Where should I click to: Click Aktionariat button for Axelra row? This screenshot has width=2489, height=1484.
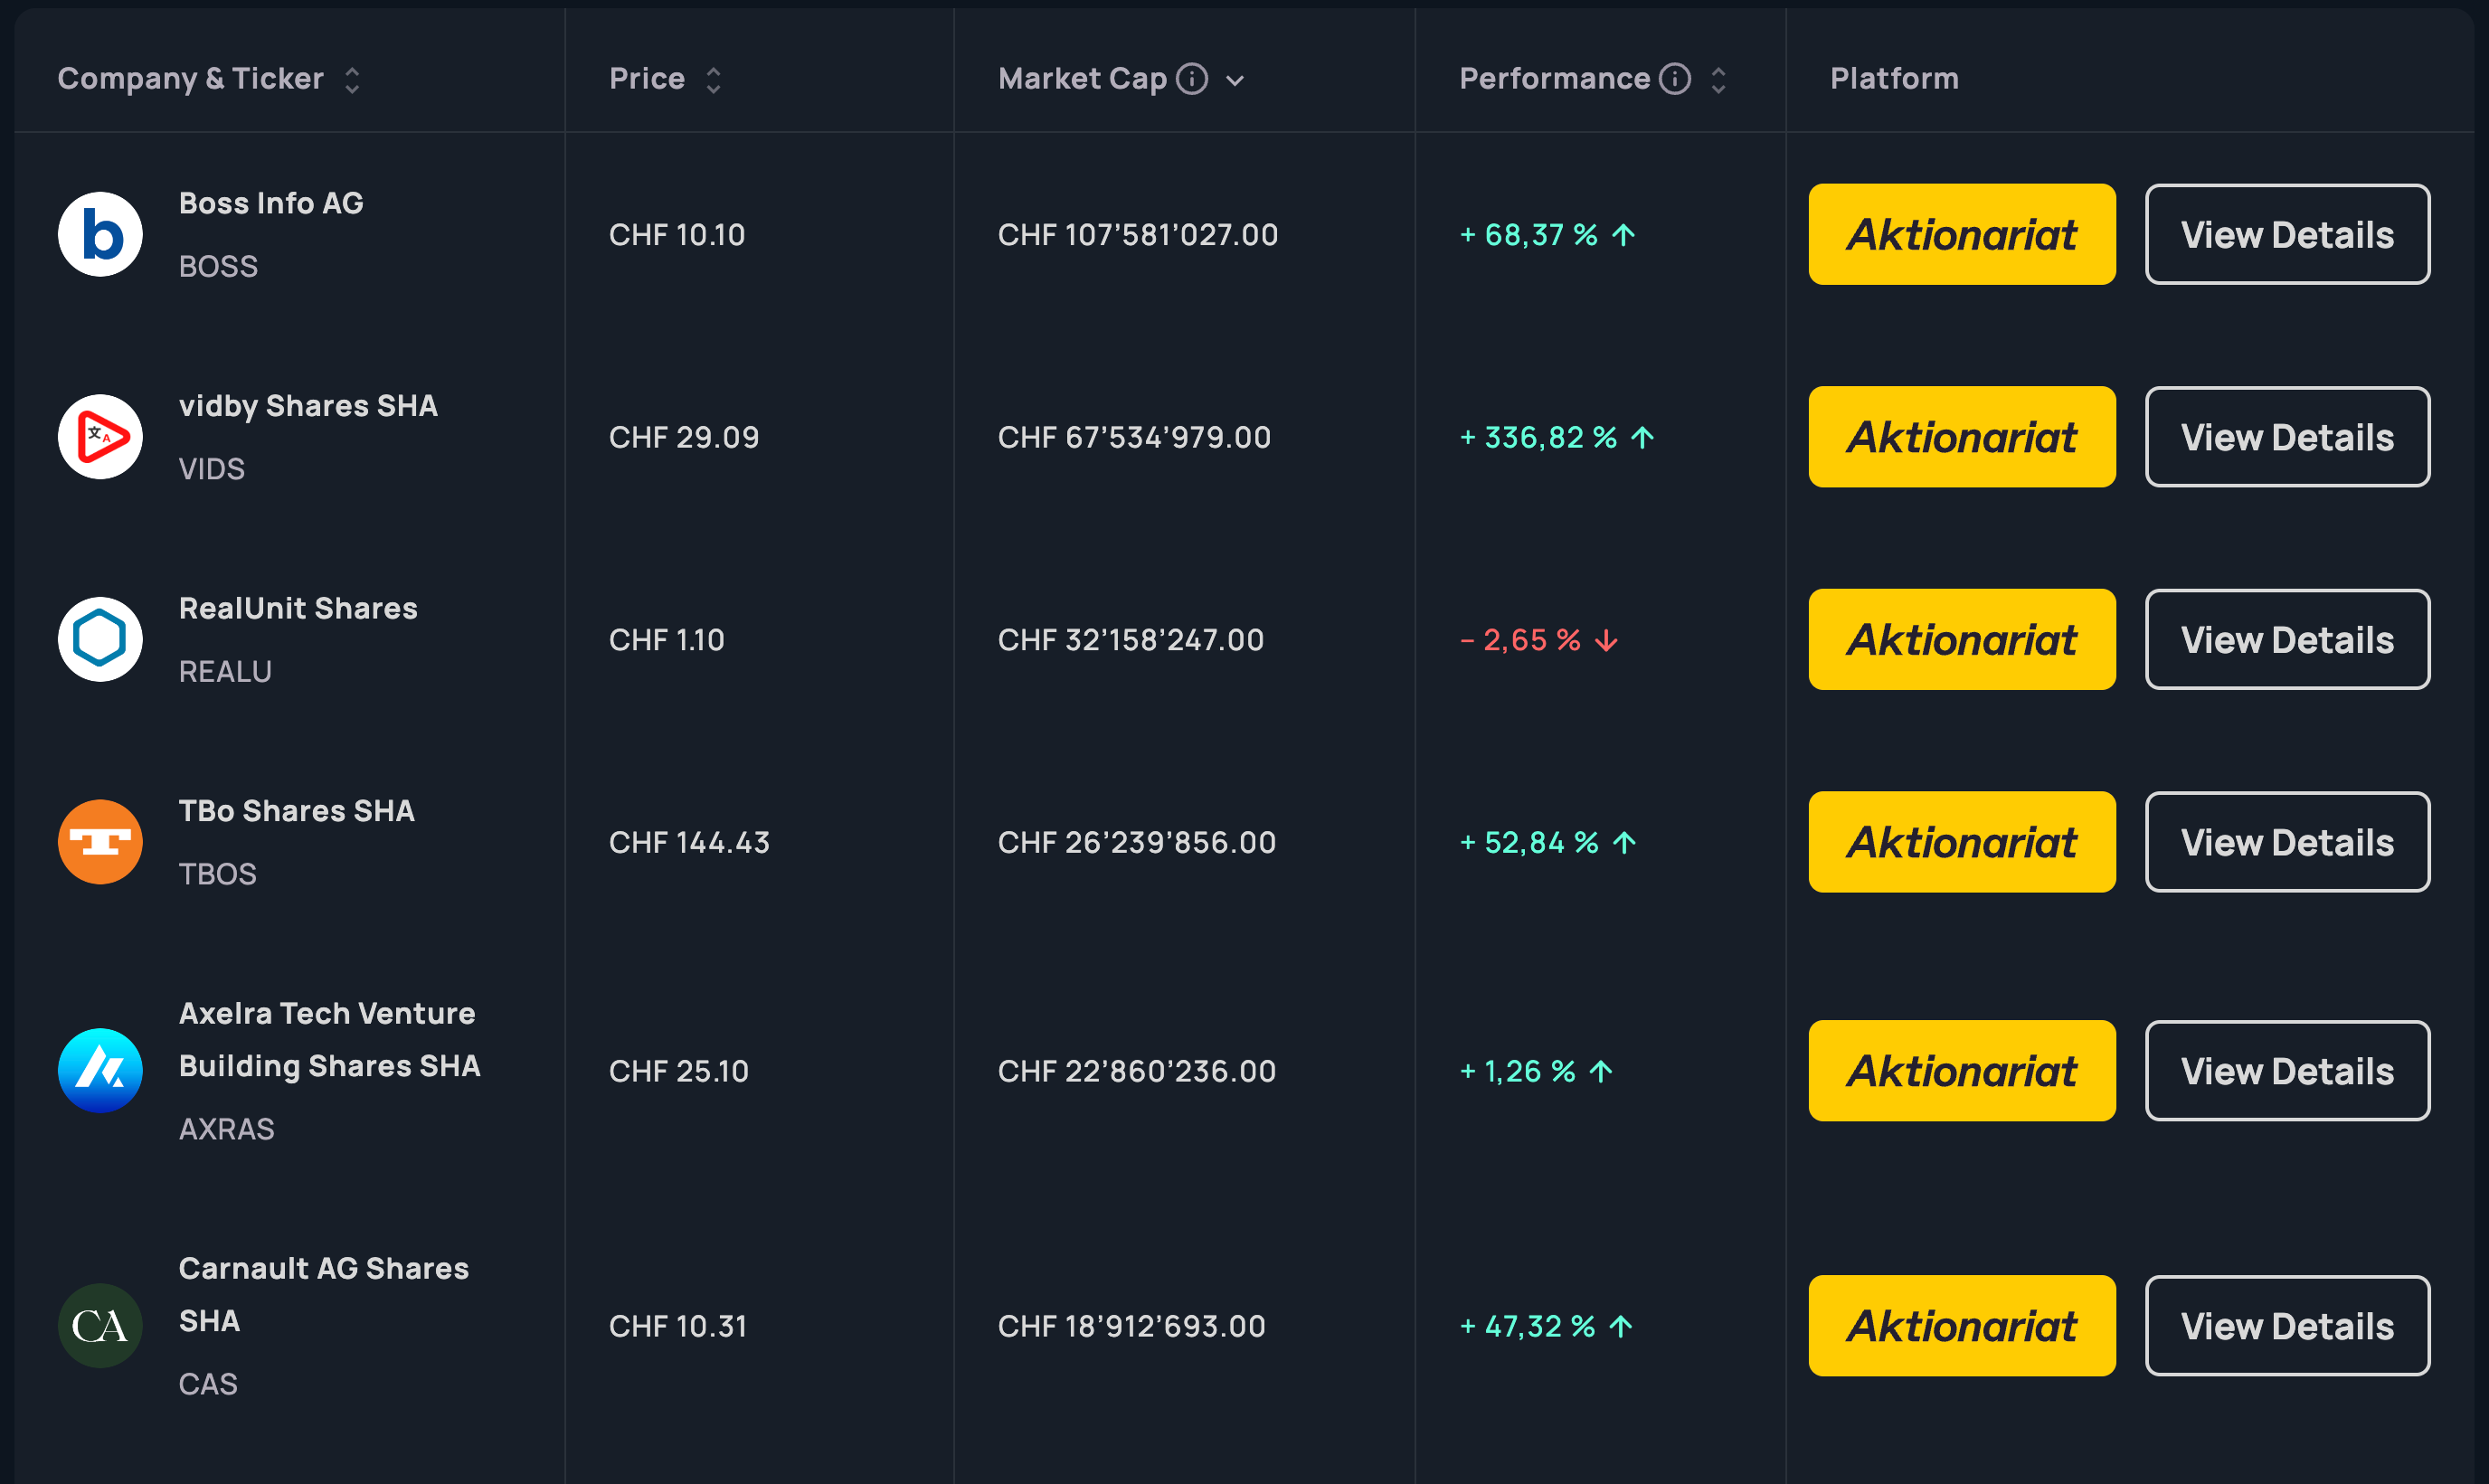point(1961,1070)
